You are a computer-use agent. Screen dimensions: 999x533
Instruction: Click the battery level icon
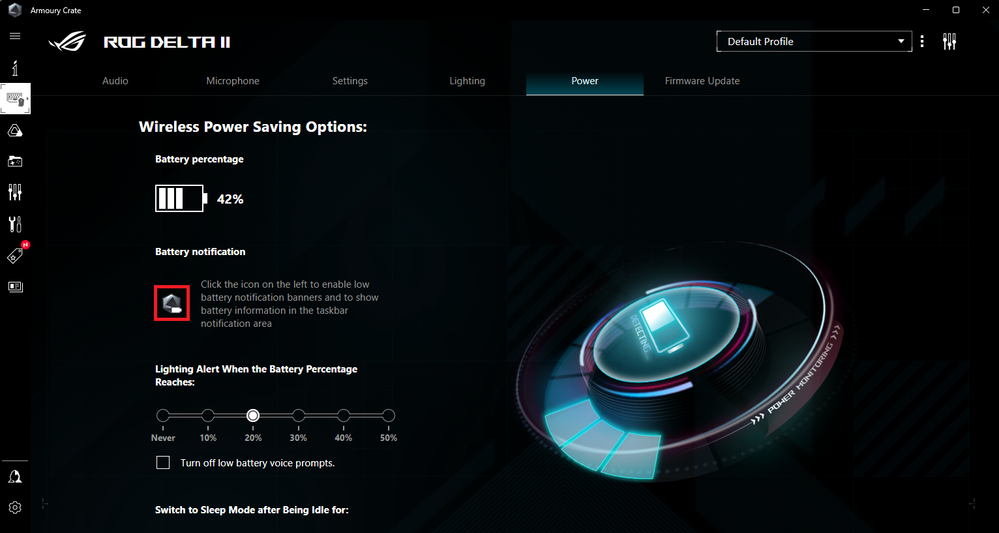pyautogui.click(x=181, y=199)
